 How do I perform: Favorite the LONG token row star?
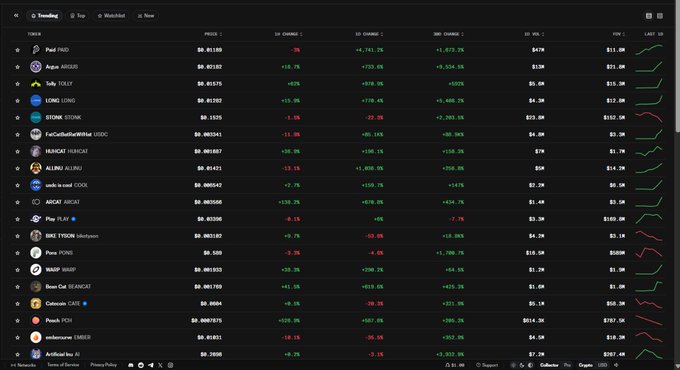click(17, 101)
